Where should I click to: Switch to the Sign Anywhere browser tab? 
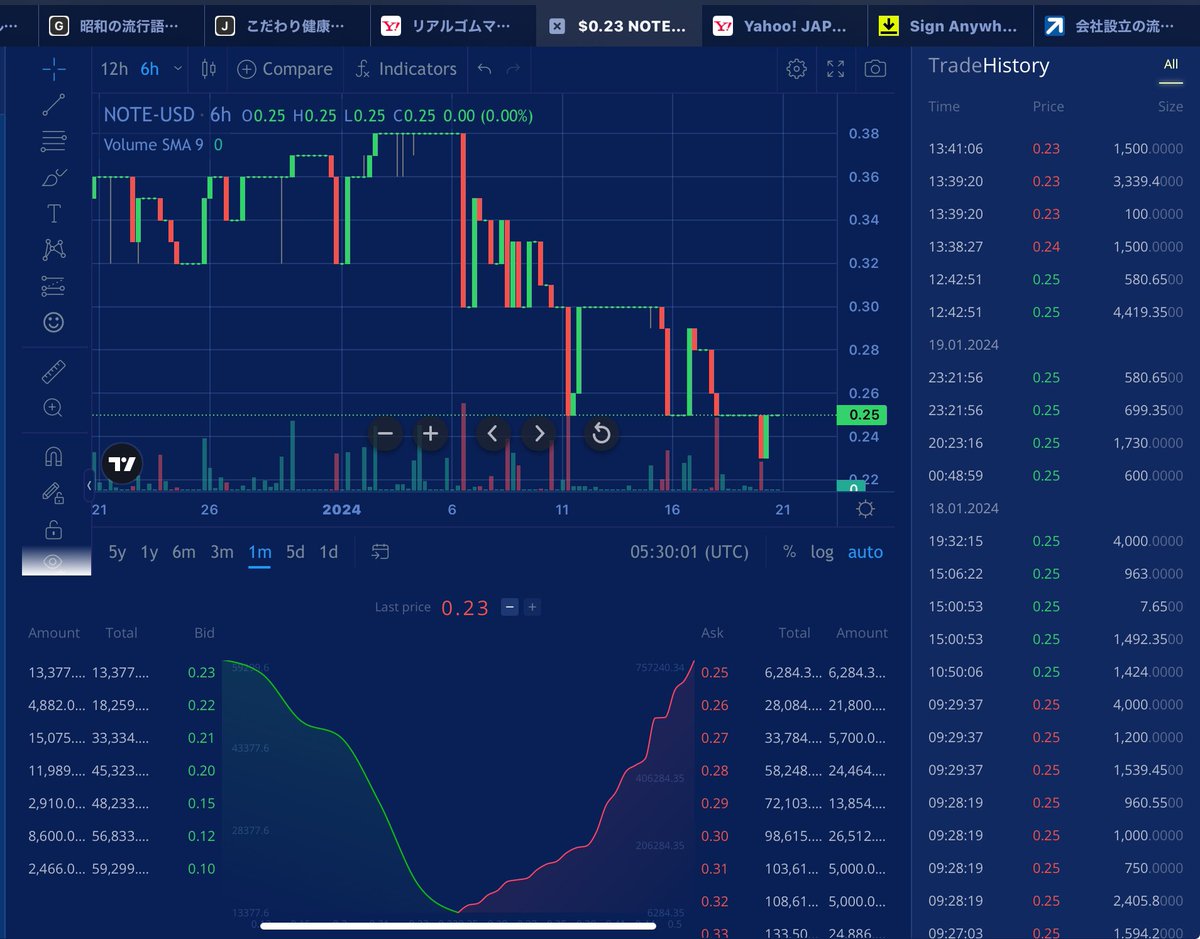950,26
